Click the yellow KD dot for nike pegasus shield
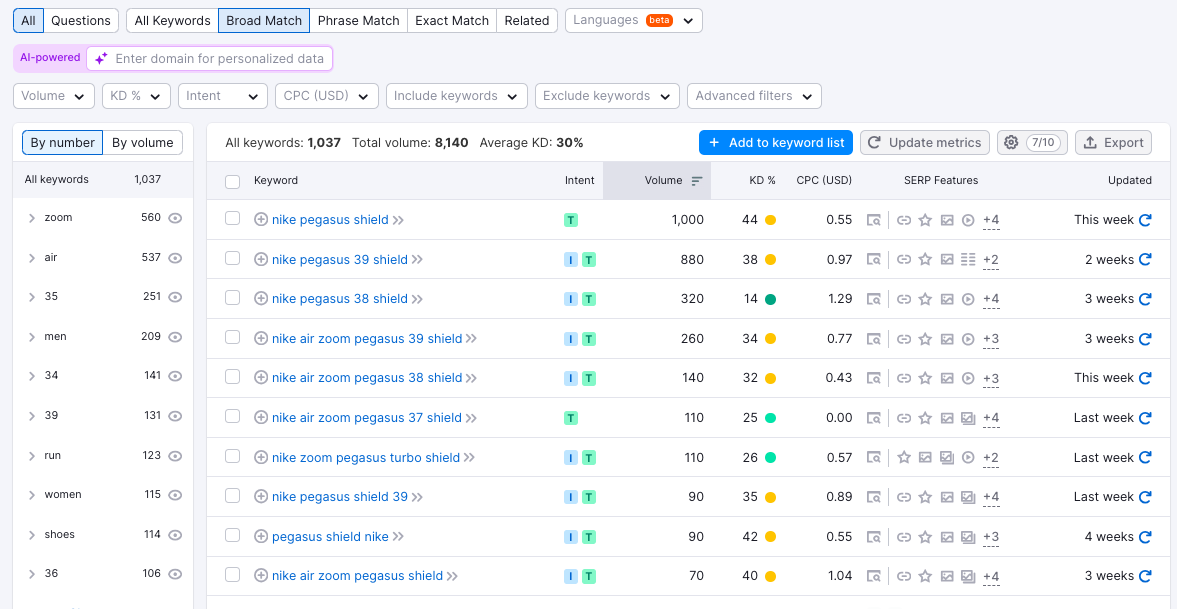 (x=770, y=220)
